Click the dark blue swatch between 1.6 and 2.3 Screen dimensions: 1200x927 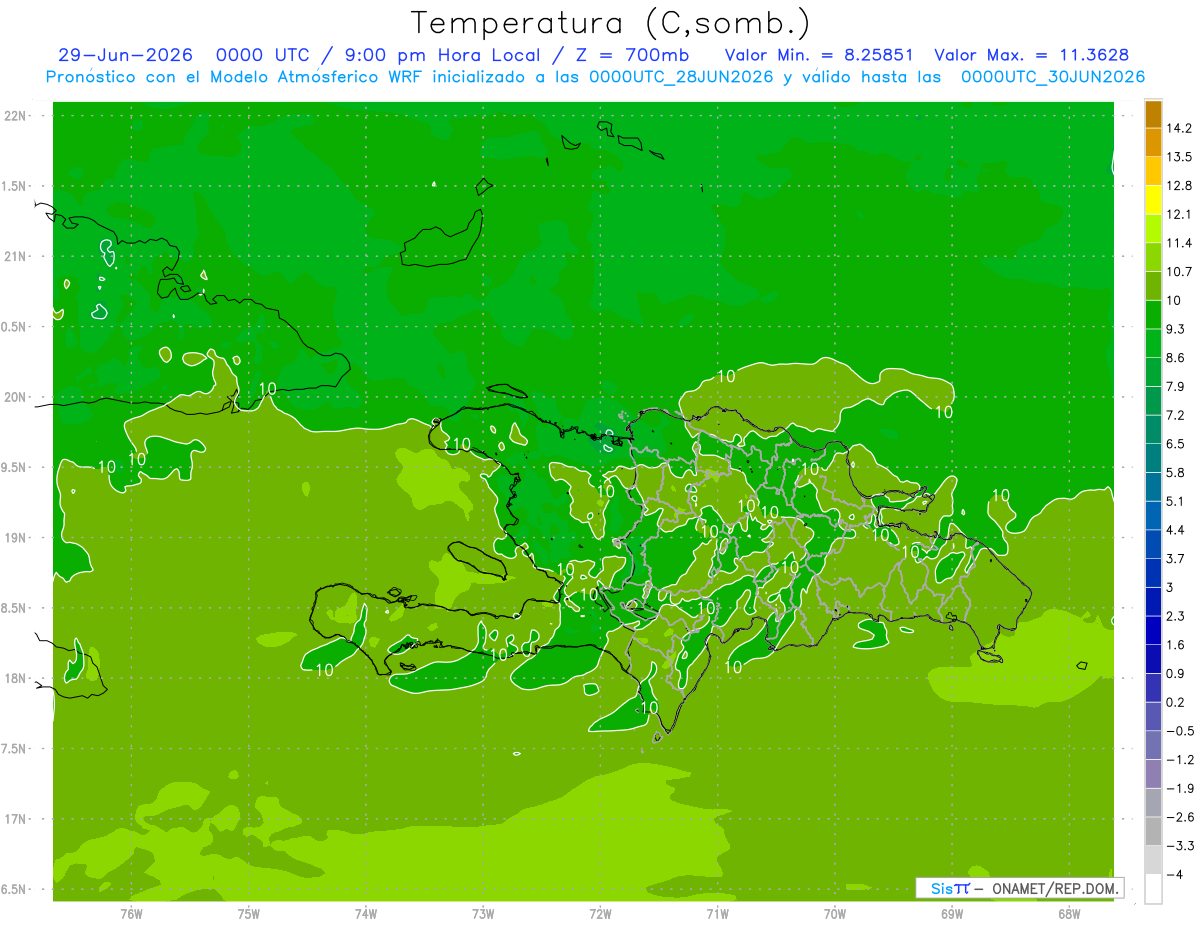1153,630
